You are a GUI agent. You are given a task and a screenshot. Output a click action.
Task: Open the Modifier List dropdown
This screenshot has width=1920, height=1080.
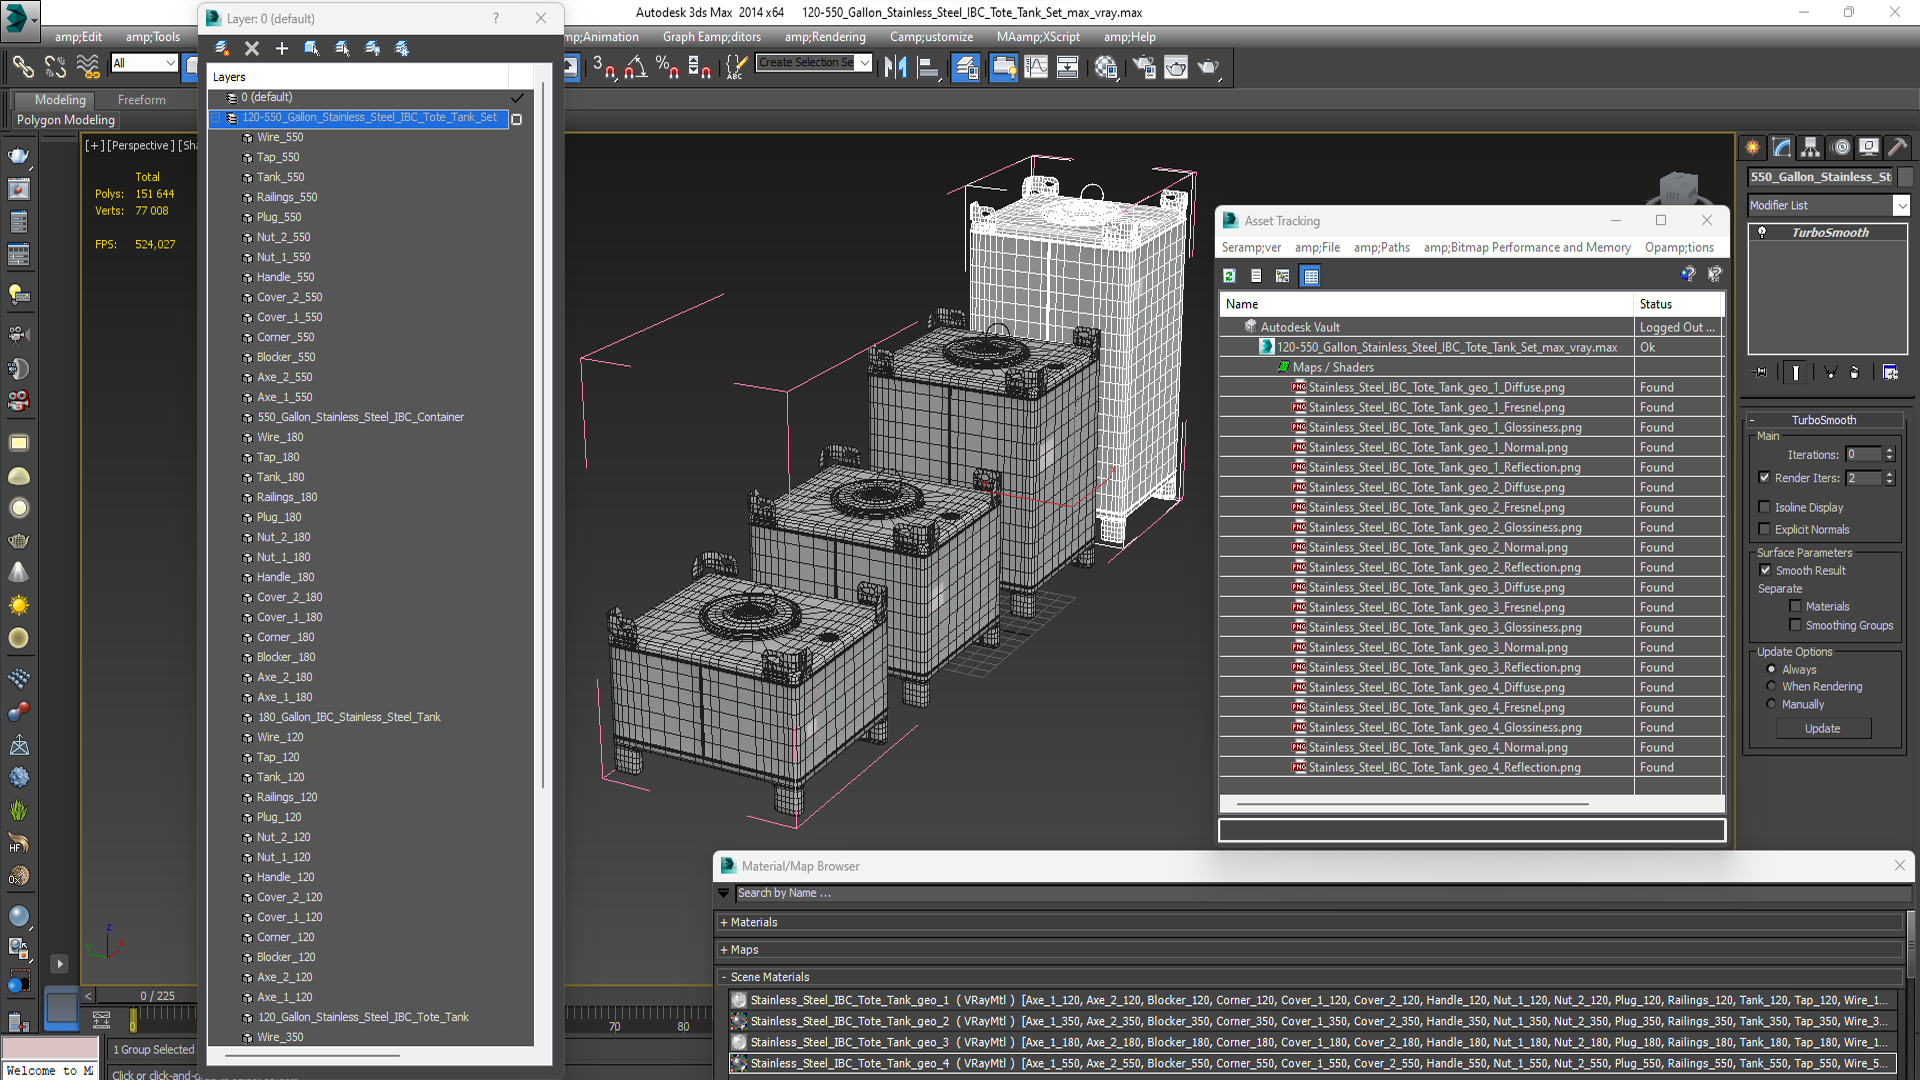point(1901,205)
